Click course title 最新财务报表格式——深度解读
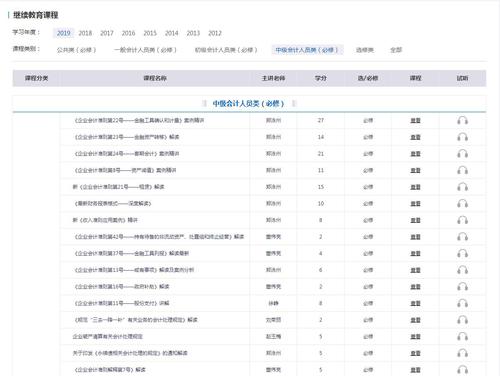This screenshot has height=376, width=500. [113, 203]
